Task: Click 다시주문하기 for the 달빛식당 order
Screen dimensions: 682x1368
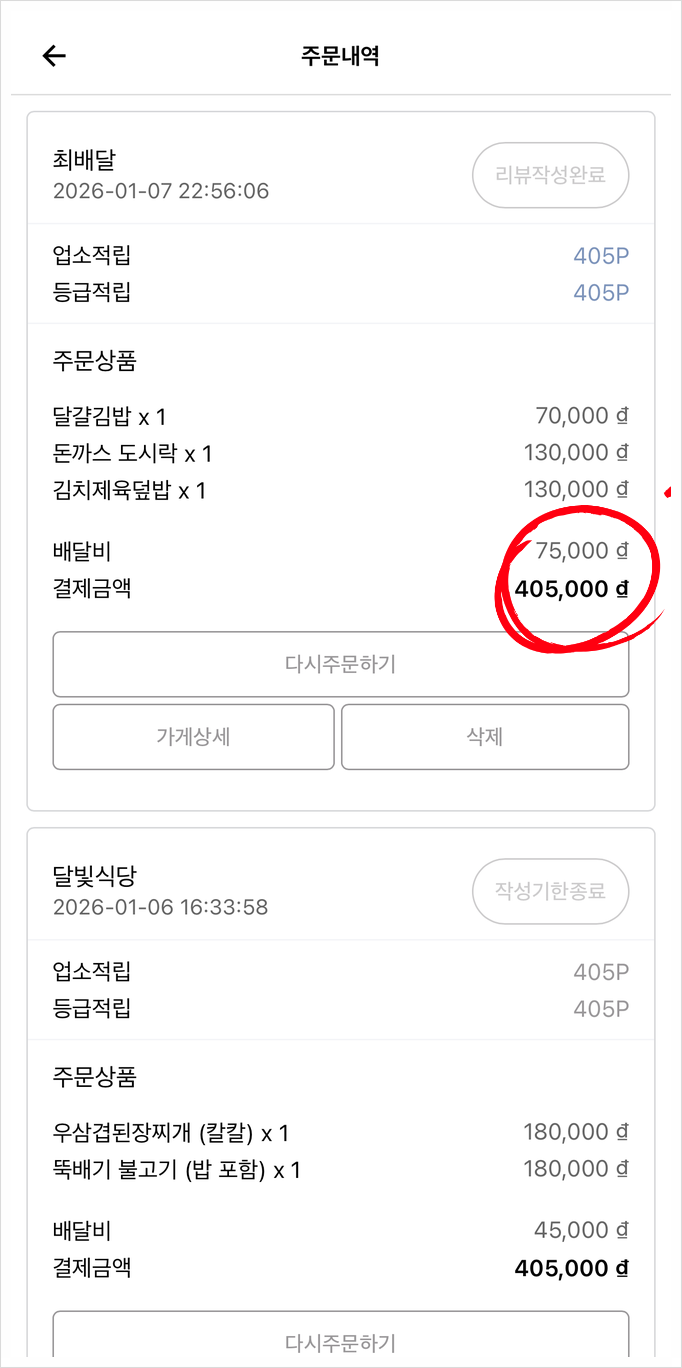Action: click(341, 1339)
